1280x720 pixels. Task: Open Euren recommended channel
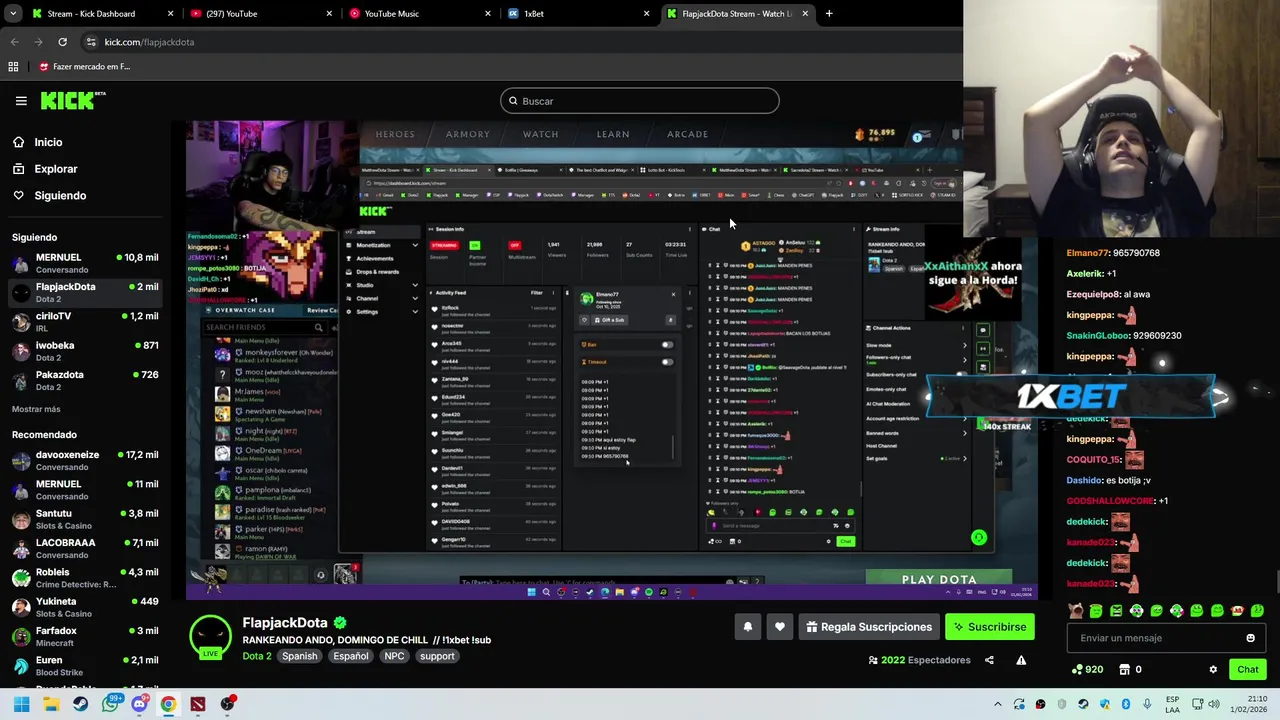click(85, 666)
